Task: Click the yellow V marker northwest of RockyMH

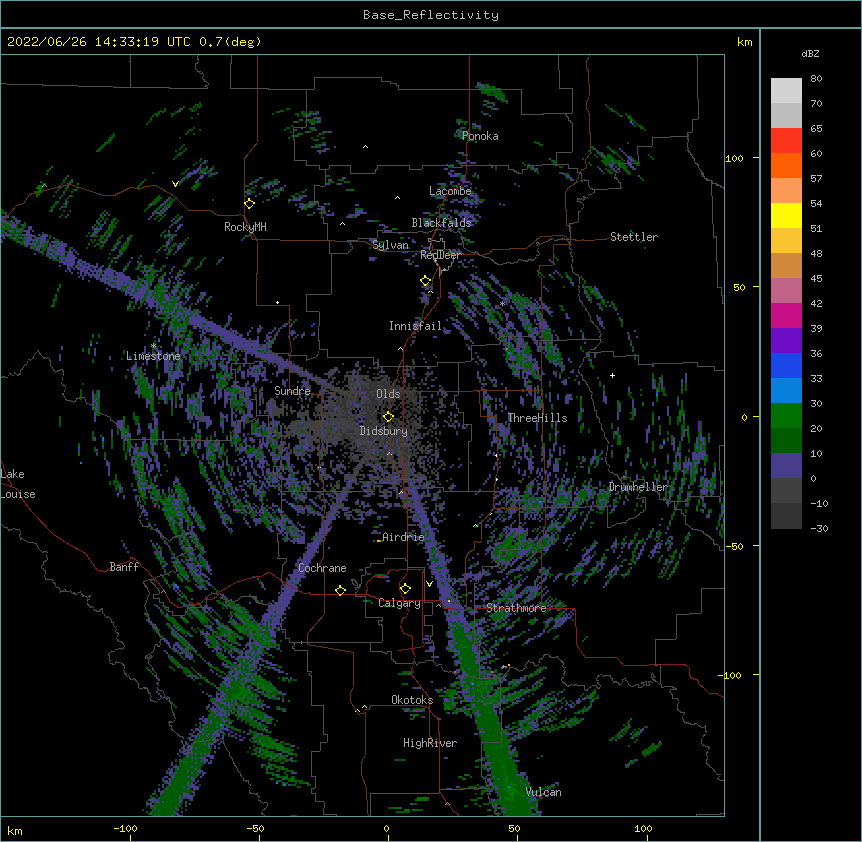Action: (175, 184)
